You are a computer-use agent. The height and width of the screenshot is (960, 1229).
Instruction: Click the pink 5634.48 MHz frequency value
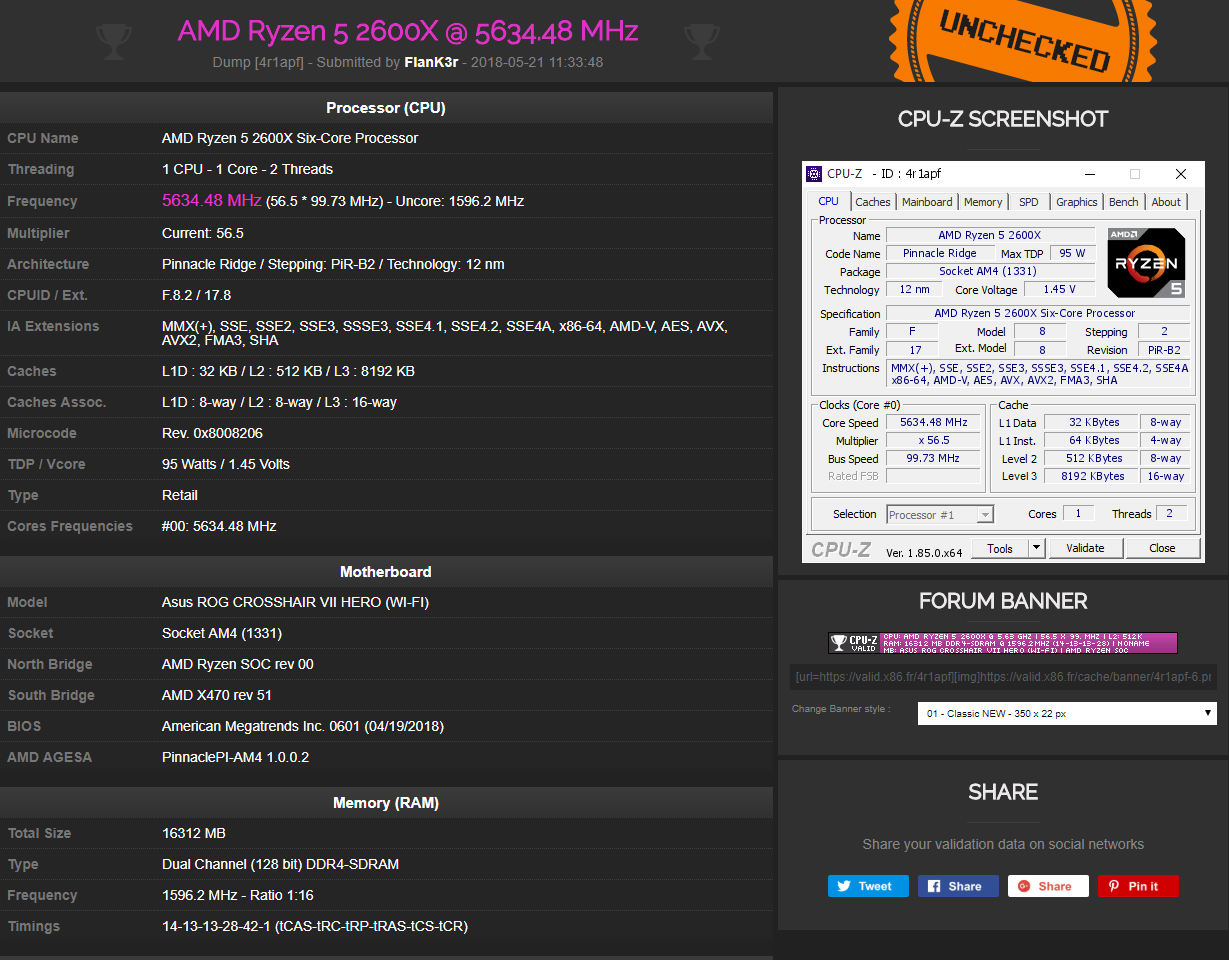coord(212,200)
